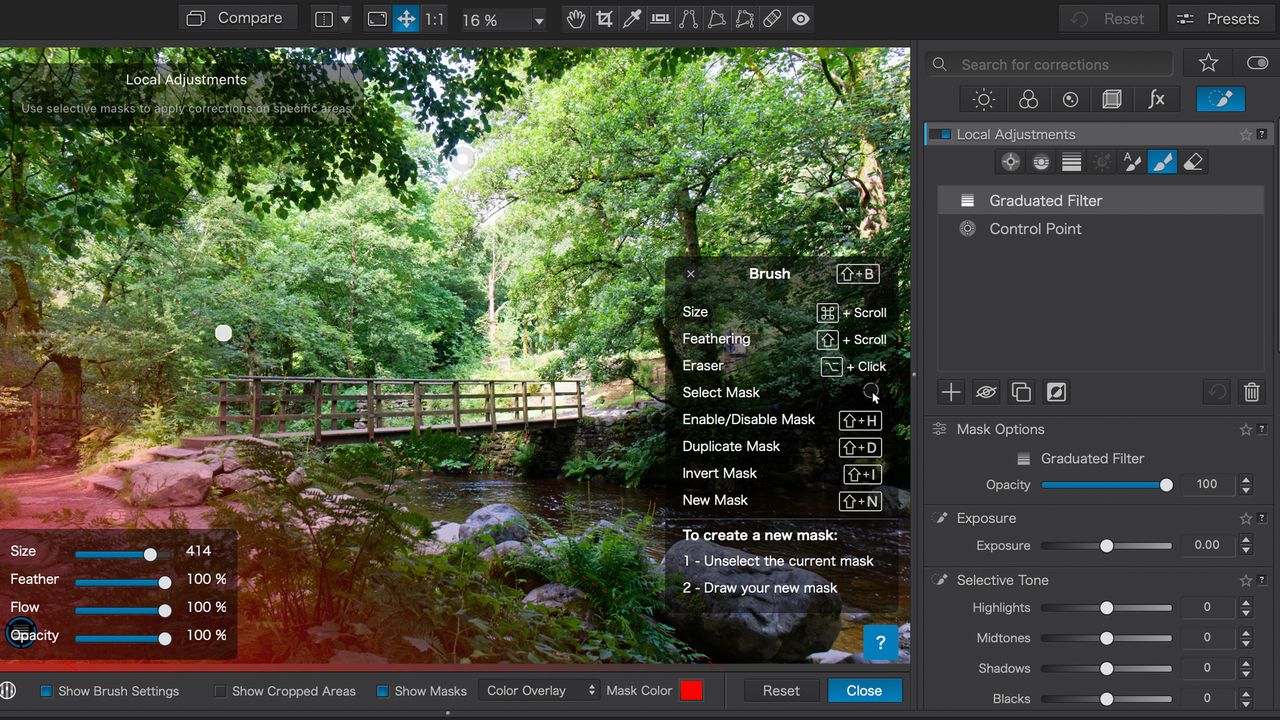Screen dimensions: 1280x720
Task: Uncheck Show Masks
Action: [x=382, y=691]
